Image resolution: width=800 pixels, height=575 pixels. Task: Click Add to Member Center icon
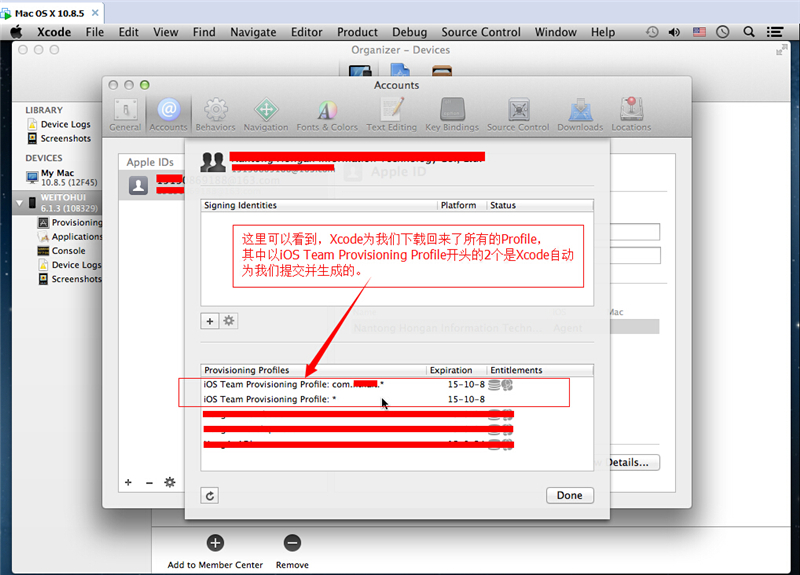click(215, 543)
